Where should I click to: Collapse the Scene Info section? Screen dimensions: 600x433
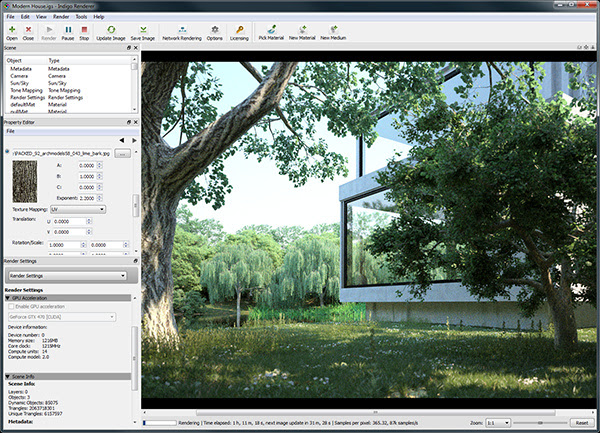pos(7,377)
